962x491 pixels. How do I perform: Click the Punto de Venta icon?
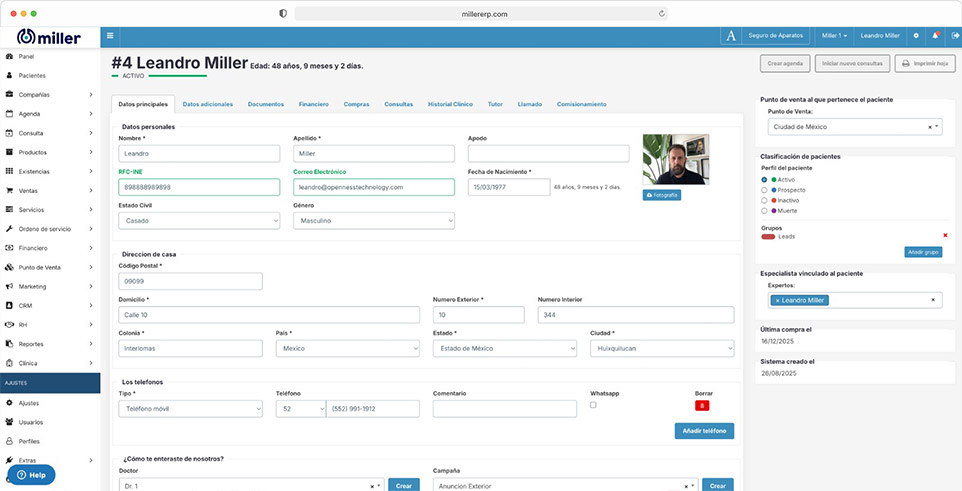(x=9, y=268)
